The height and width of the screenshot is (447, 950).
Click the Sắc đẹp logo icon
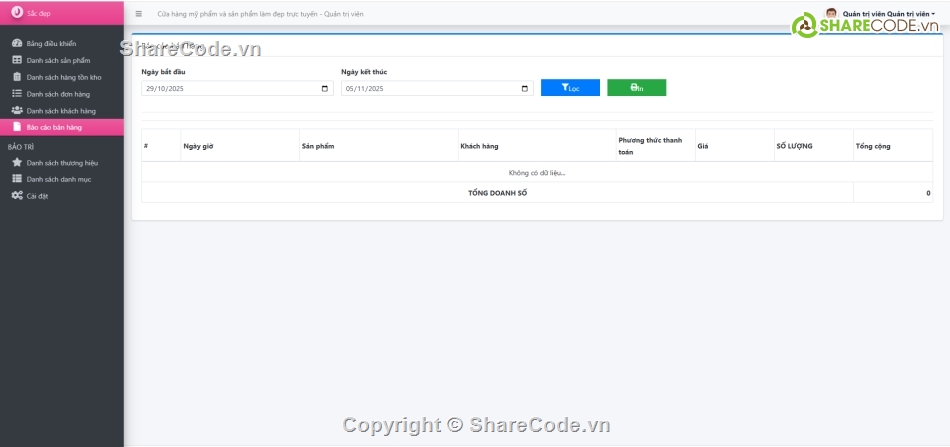tap(16, 13)
